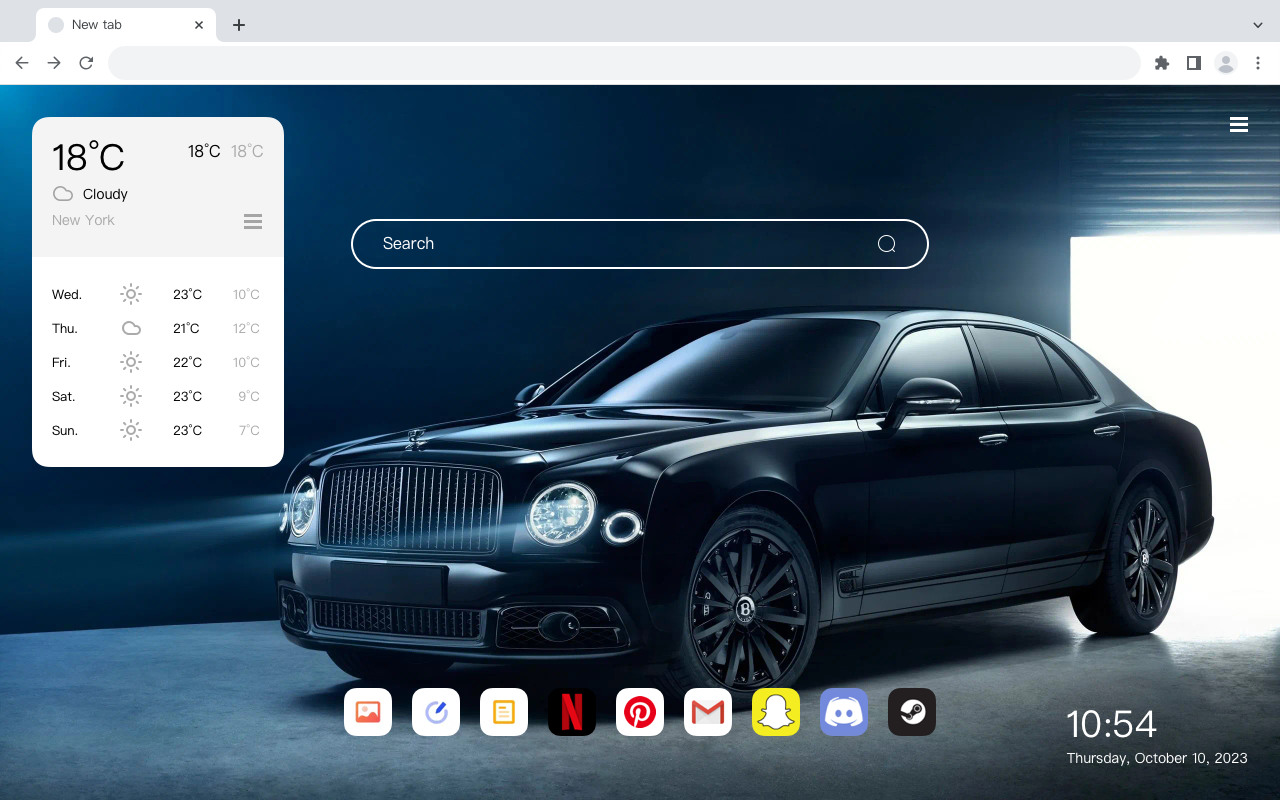The height and width of the screenshot is (800, 1280).
Task: Click the 7°C low for Sunday
Action: tap(249, 431)
